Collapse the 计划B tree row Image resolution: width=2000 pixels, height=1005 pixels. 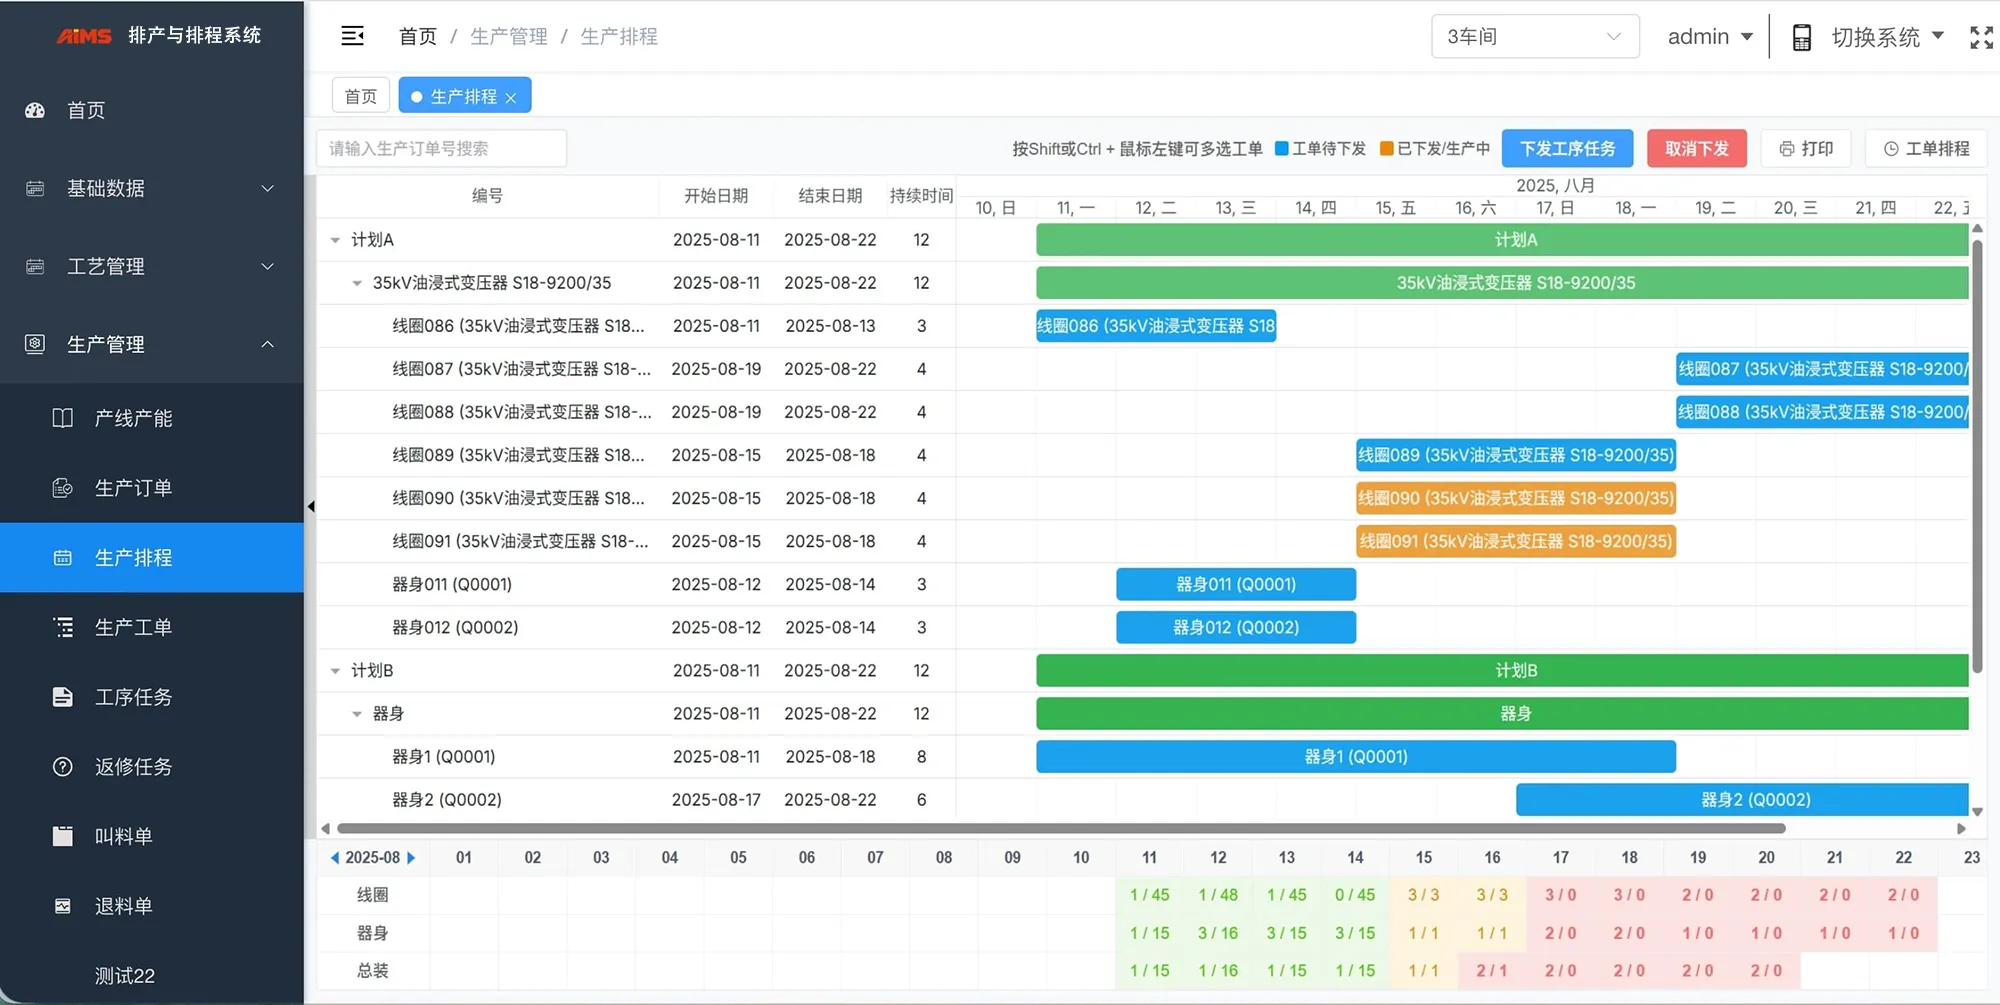coord(335,671)
